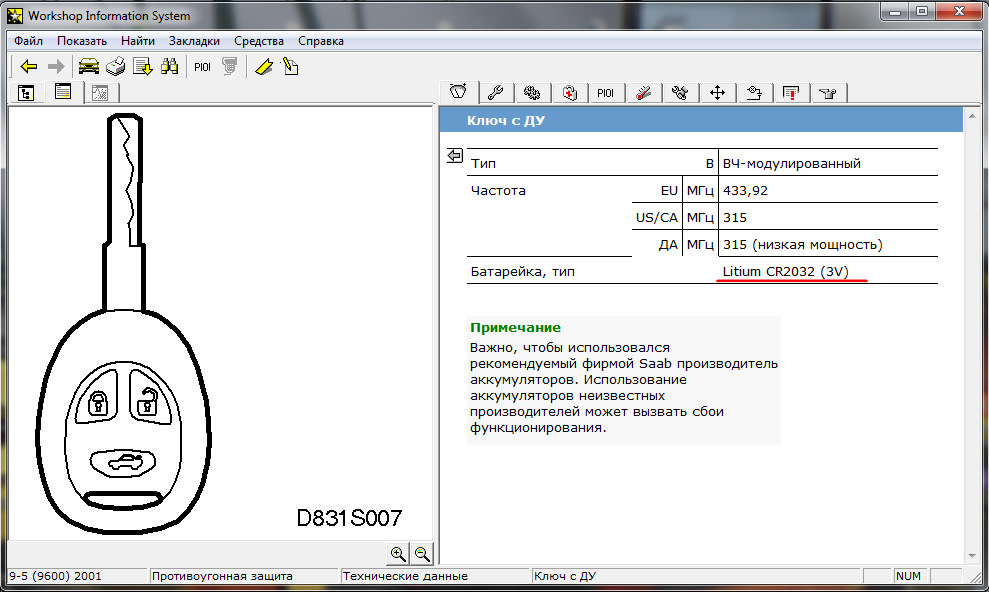
Task: Click the back arrow icon beside the table
Action: point(455,156)
